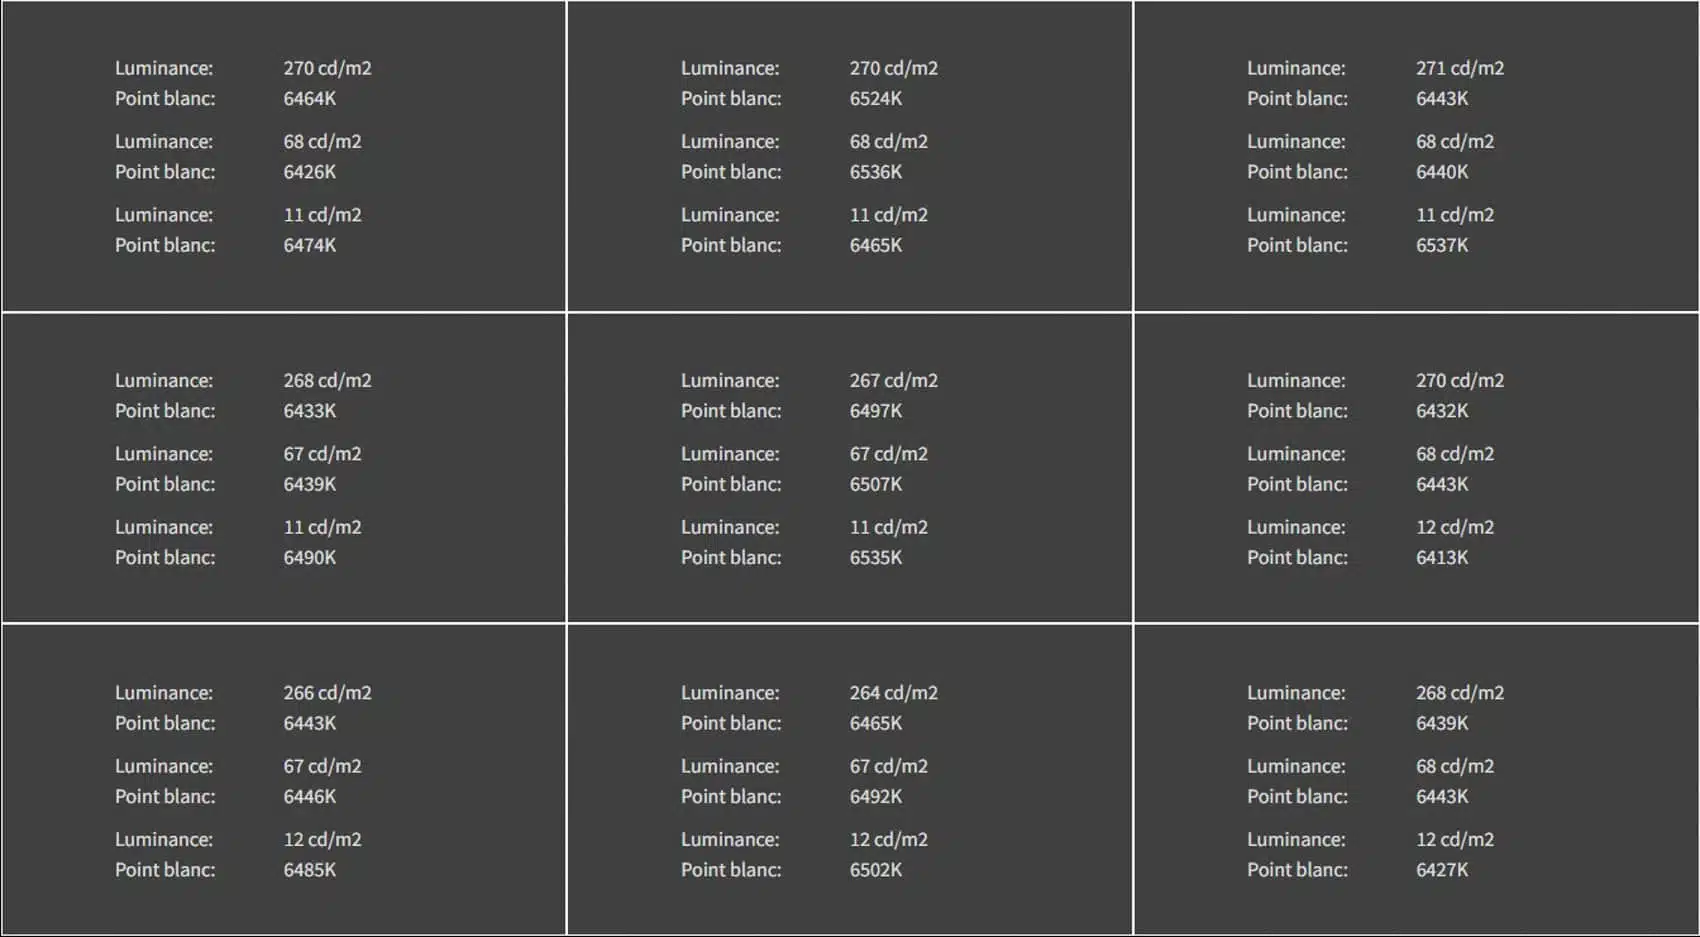
Task: Click the 6497K center white point
Action: pos(876,410)
